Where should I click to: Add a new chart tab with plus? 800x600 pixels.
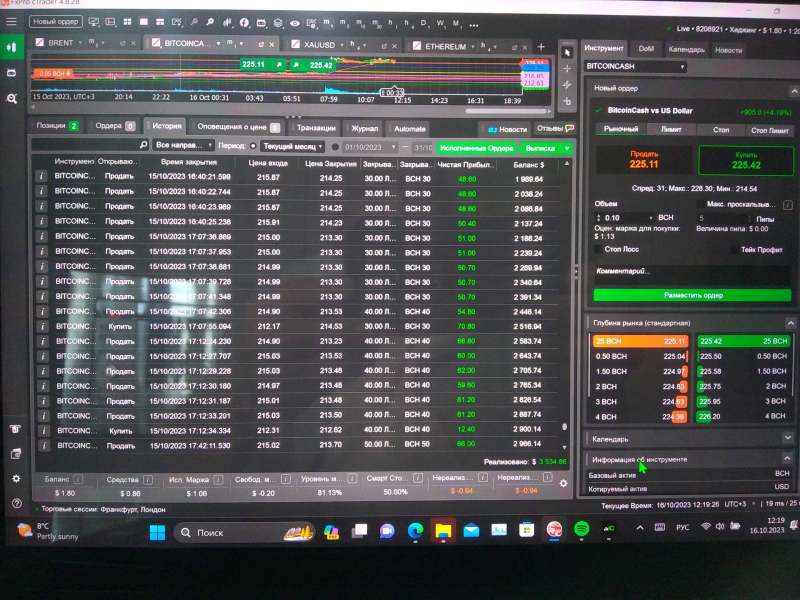[541, 47]
